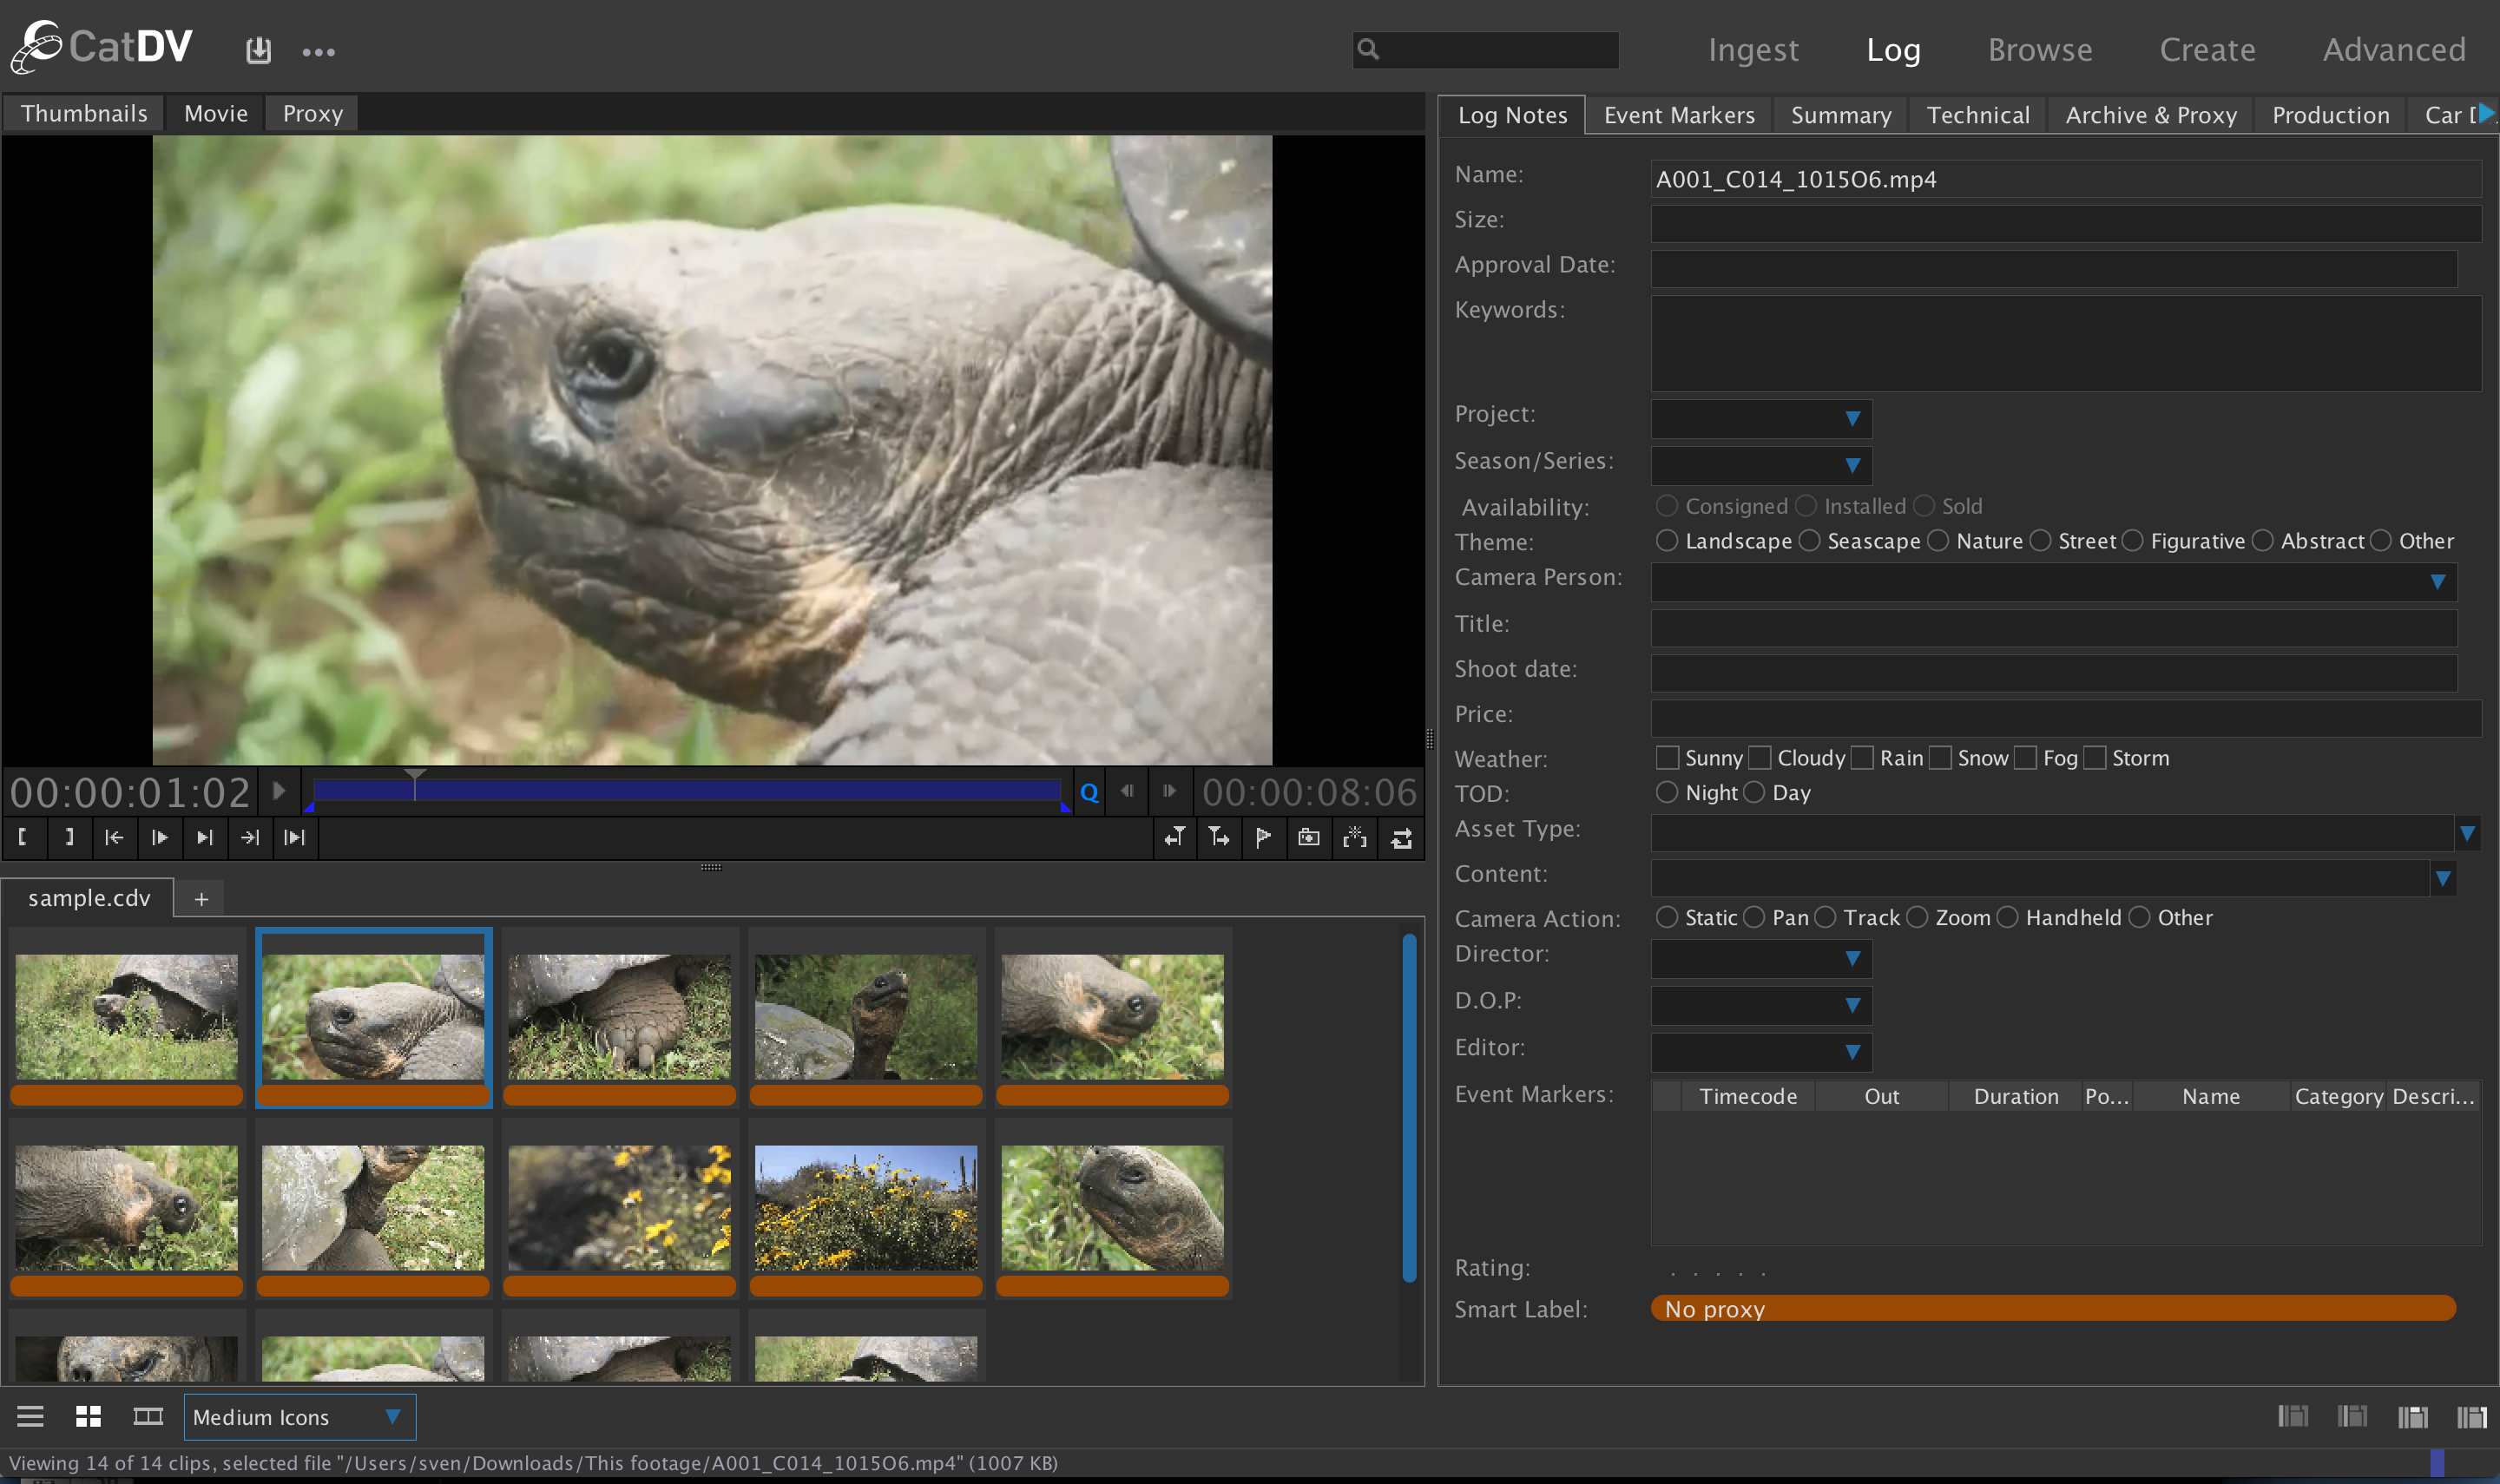Open the Ingest section from top navigation

(x=1754, y=49)
